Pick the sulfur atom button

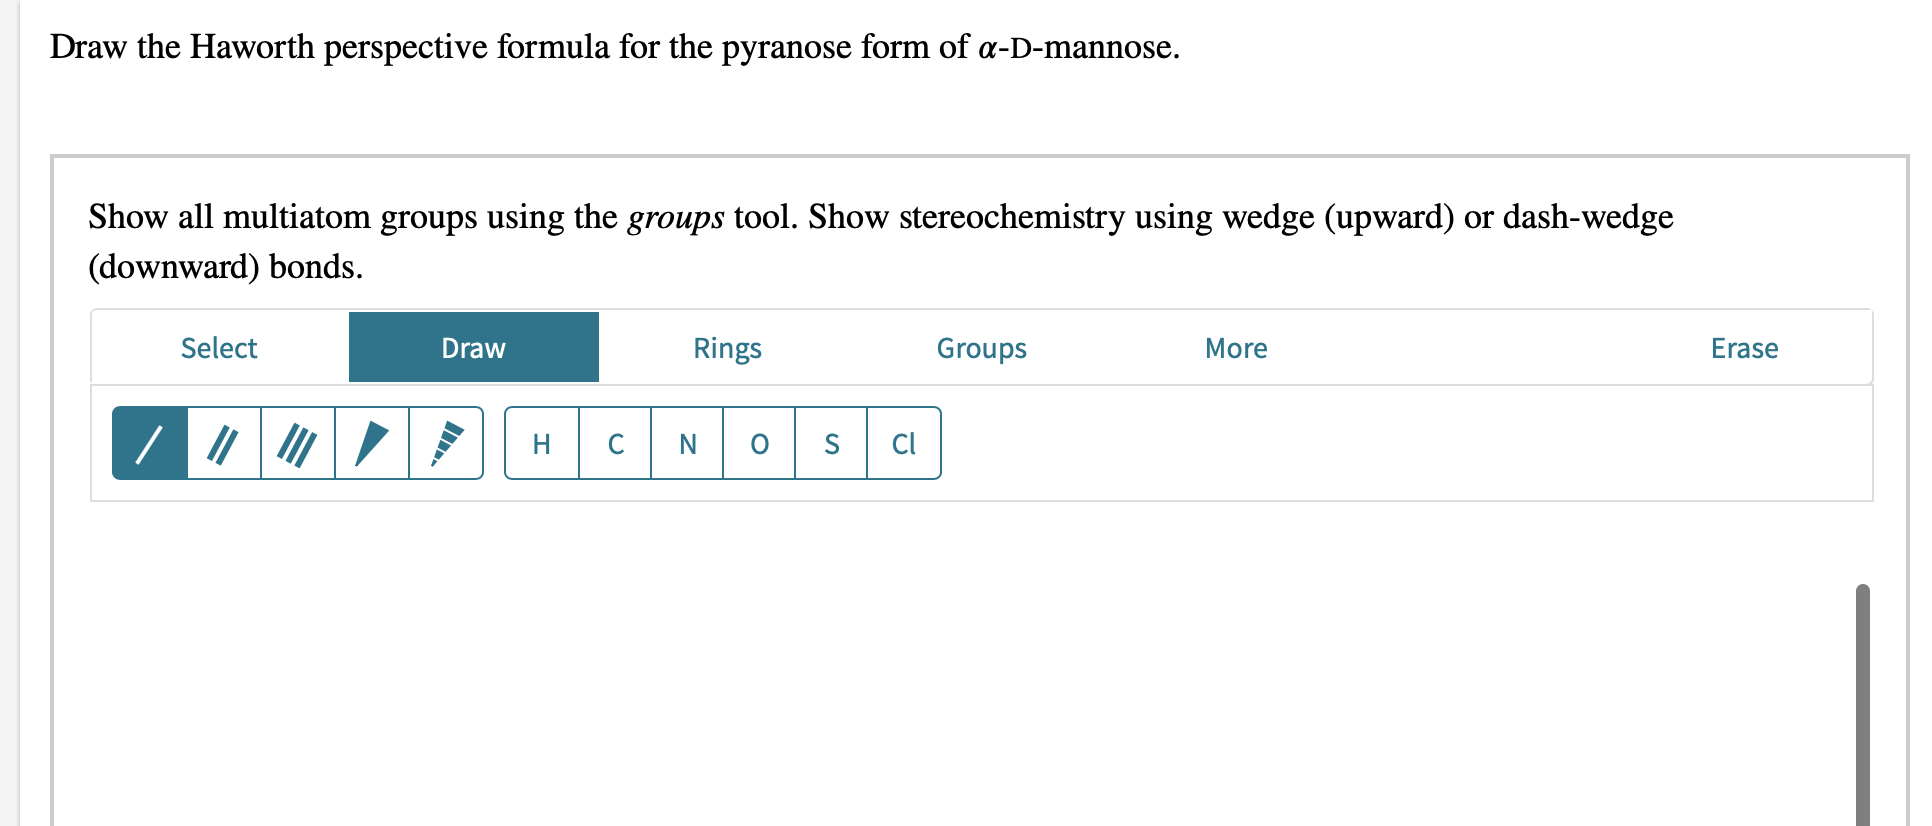click(831, 443)
